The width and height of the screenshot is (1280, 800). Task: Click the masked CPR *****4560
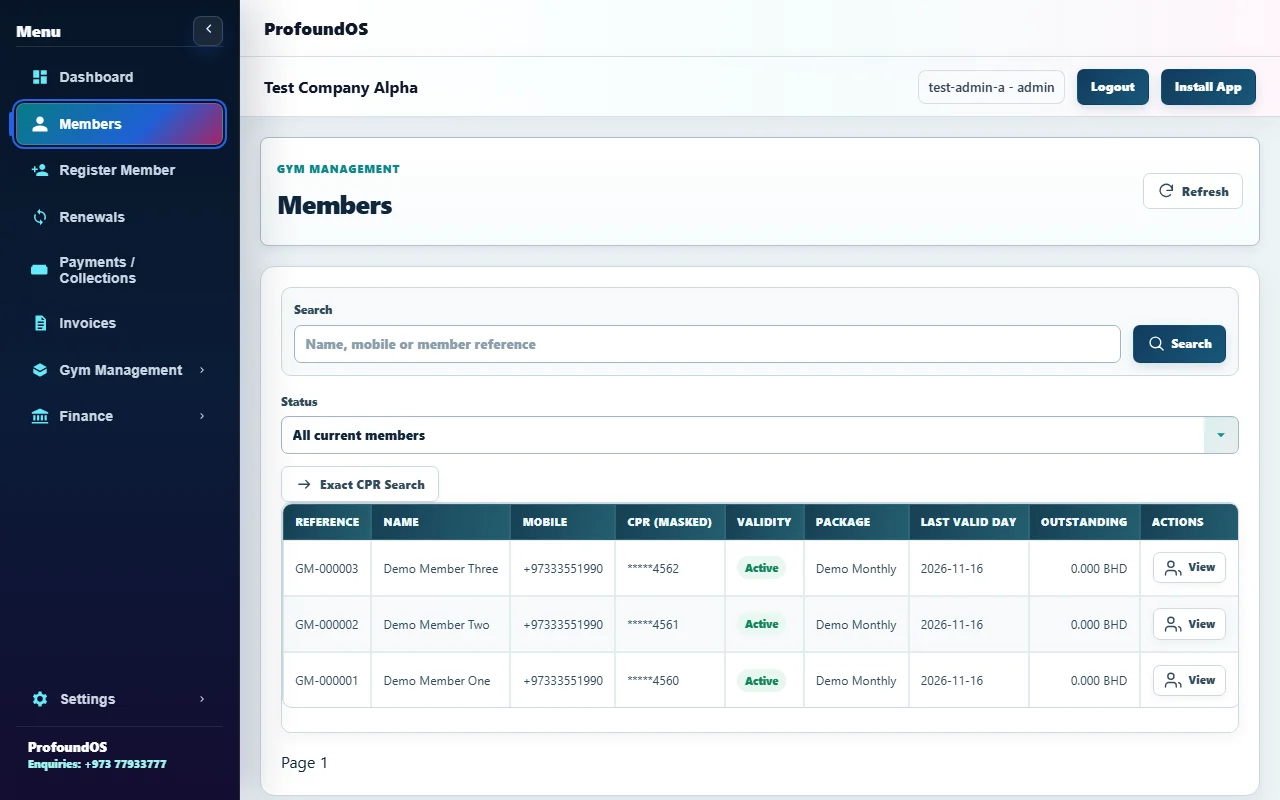click(653, 680)
